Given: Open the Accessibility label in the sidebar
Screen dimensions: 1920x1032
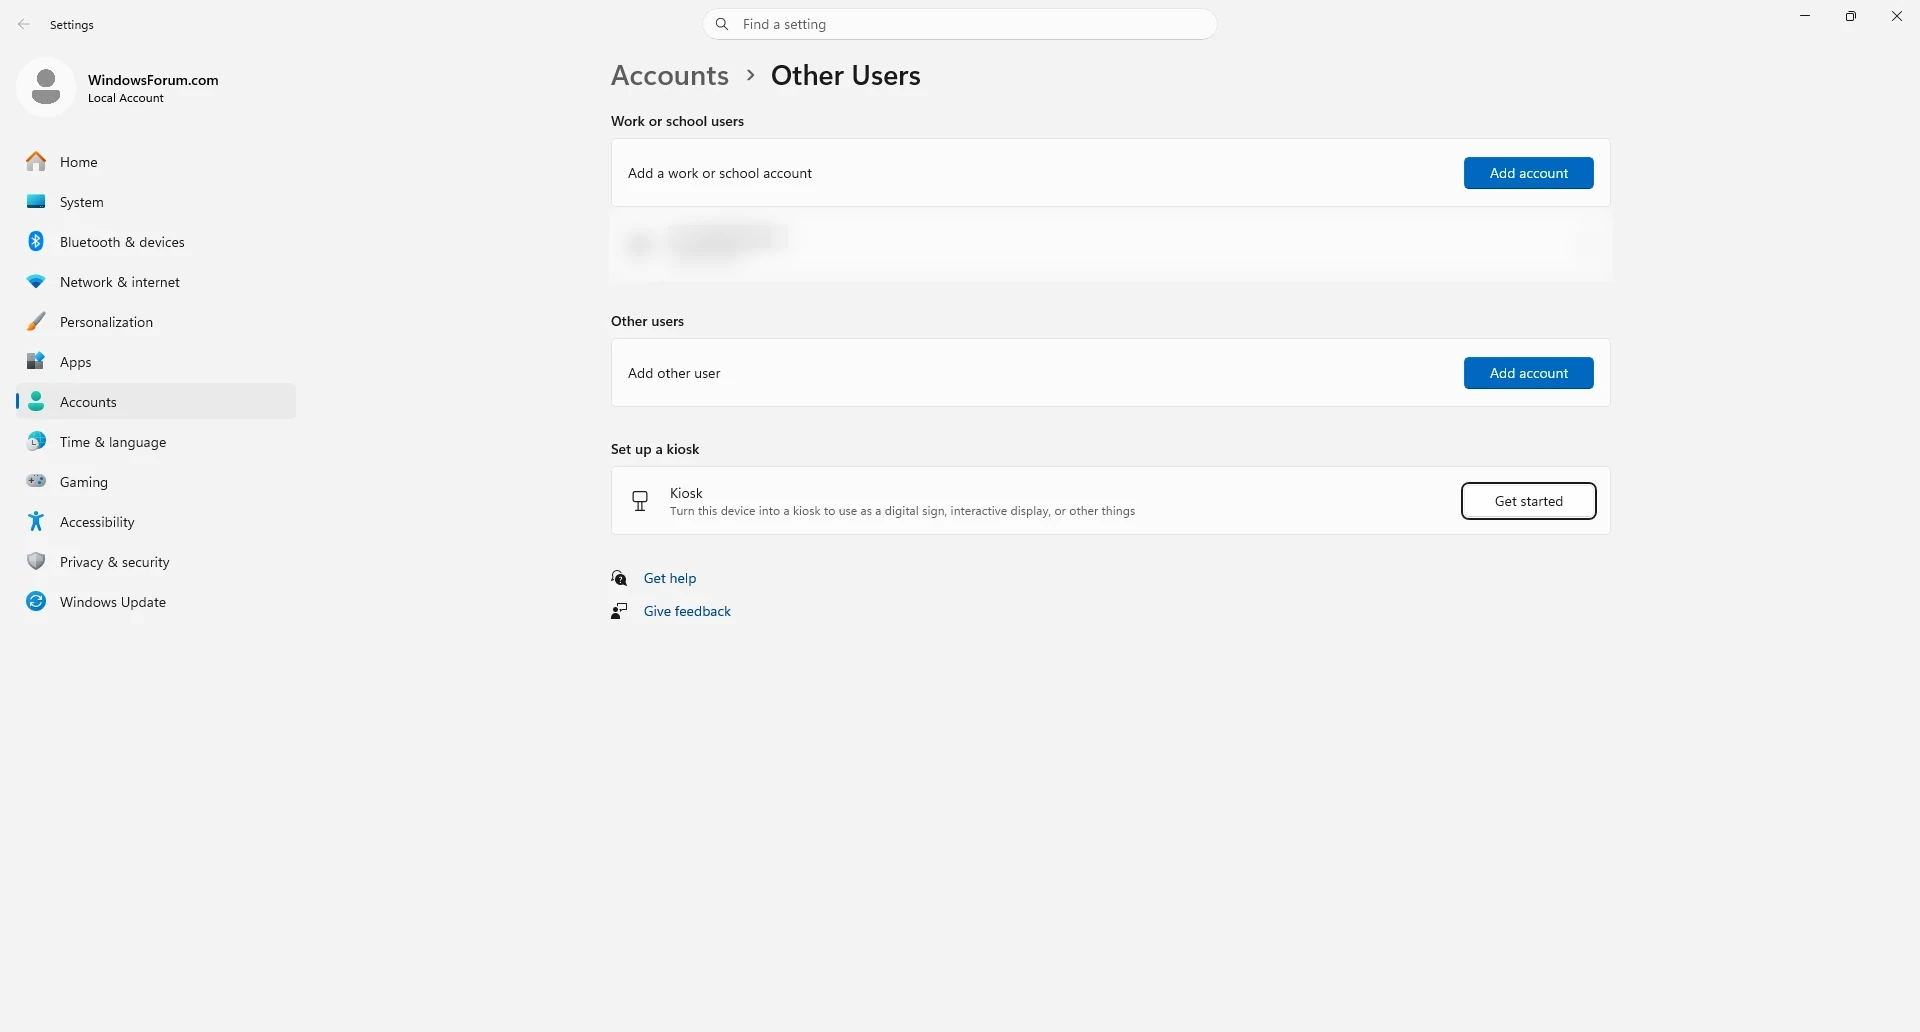Looking at the screenshot, I should (97, 522).
